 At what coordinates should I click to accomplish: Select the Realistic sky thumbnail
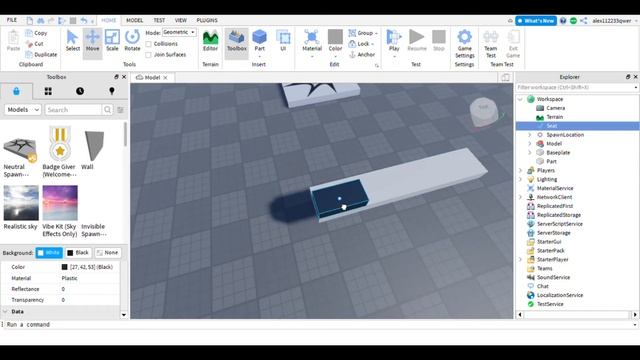[21, 203]
